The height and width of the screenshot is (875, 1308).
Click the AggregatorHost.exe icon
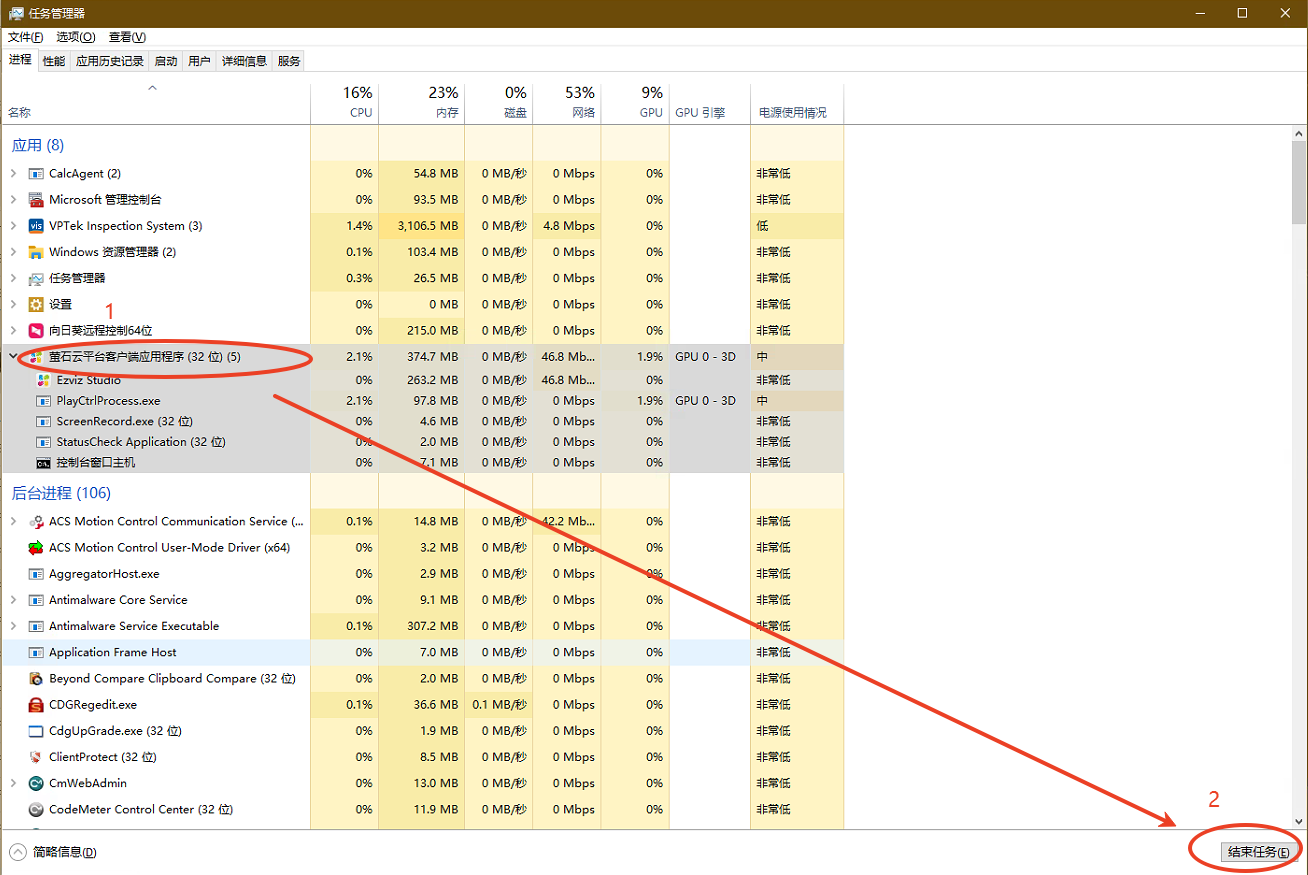coord(36,574)
